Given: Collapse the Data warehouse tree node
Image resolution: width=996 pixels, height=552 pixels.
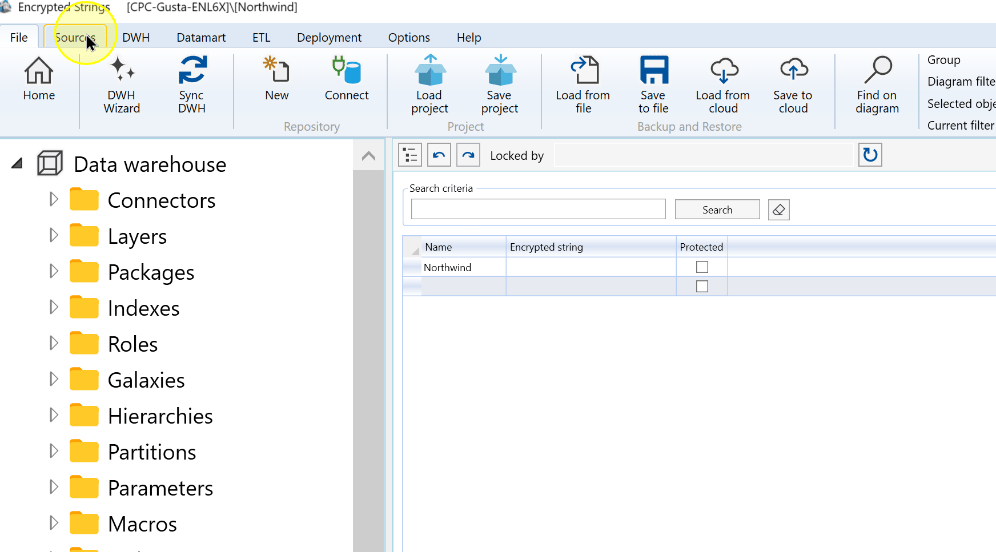Looking at the screenshot, I should [17, 164].
